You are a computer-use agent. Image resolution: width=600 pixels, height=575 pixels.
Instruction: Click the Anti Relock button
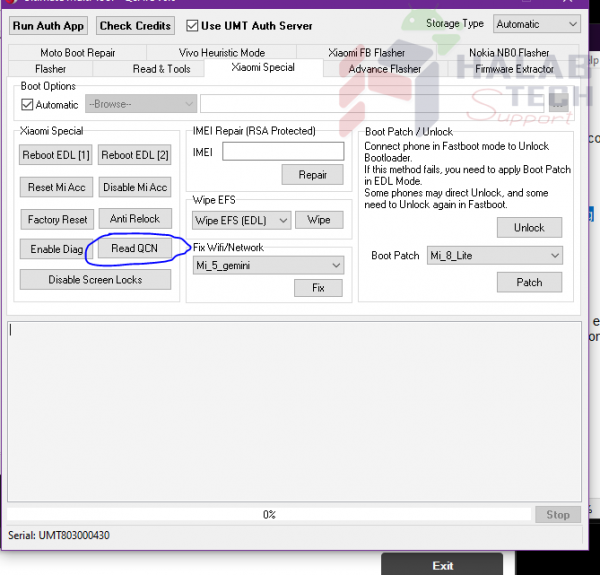click(x=135, y=218)
